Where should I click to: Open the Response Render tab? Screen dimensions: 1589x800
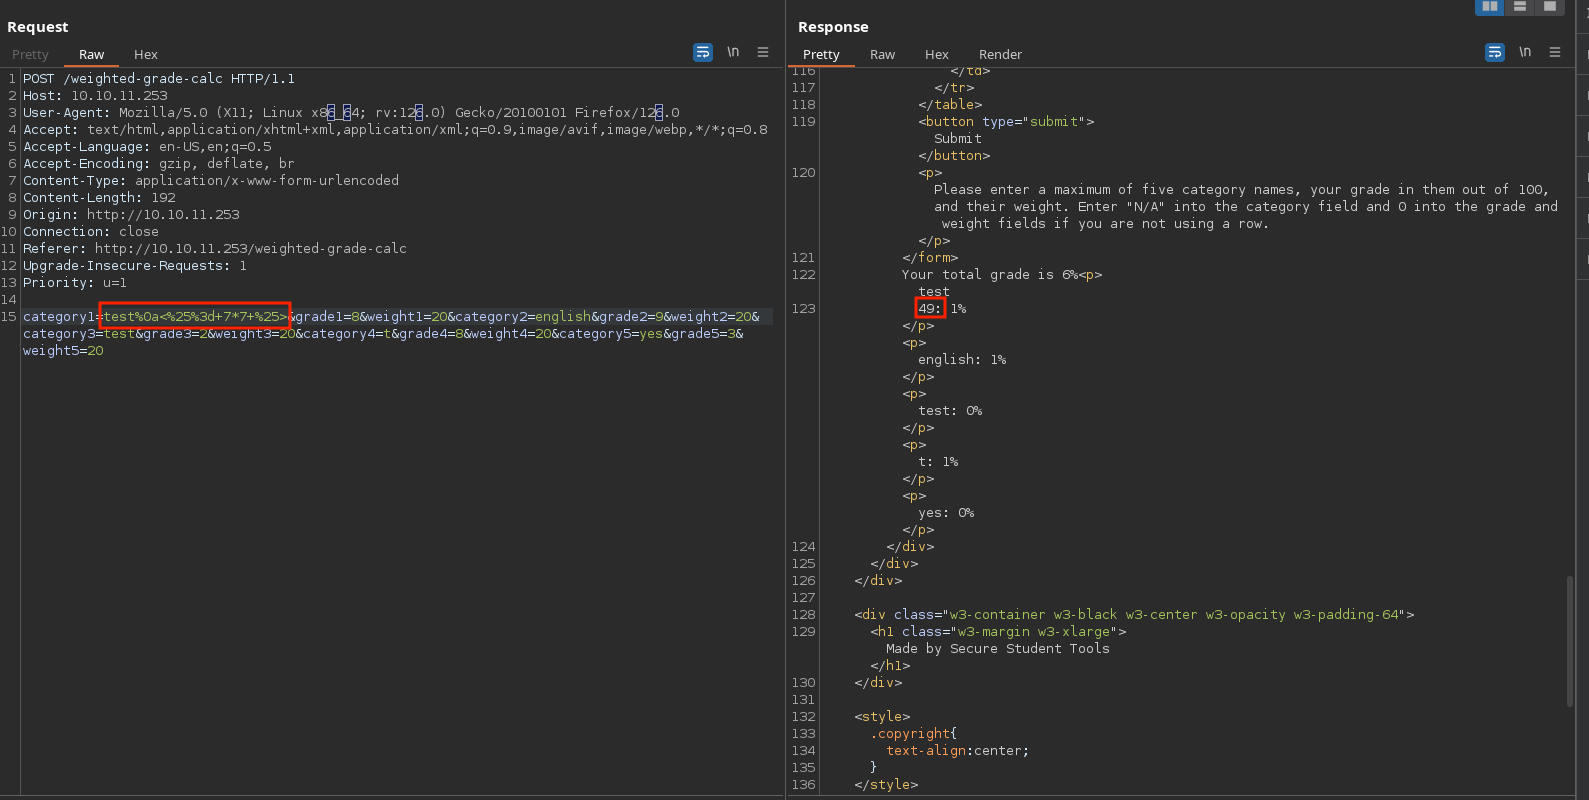pos(1000,54)
